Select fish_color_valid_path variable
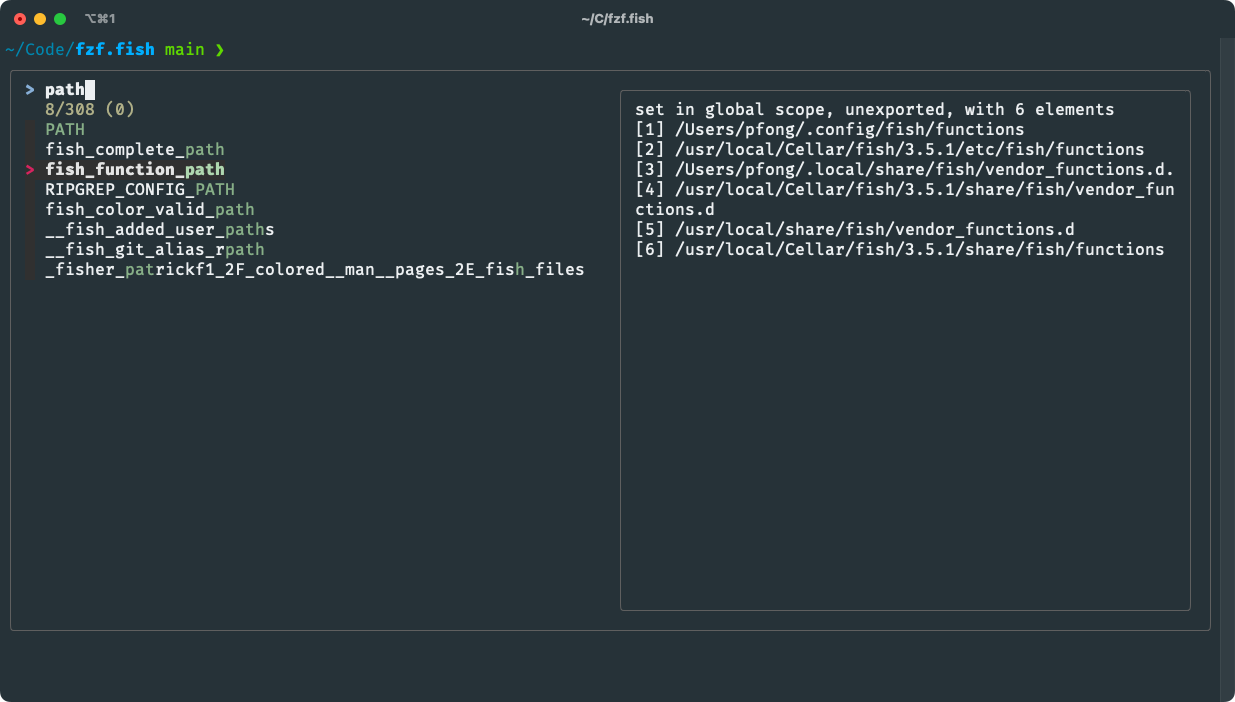 pyautogui.click(x=150, y=210)
